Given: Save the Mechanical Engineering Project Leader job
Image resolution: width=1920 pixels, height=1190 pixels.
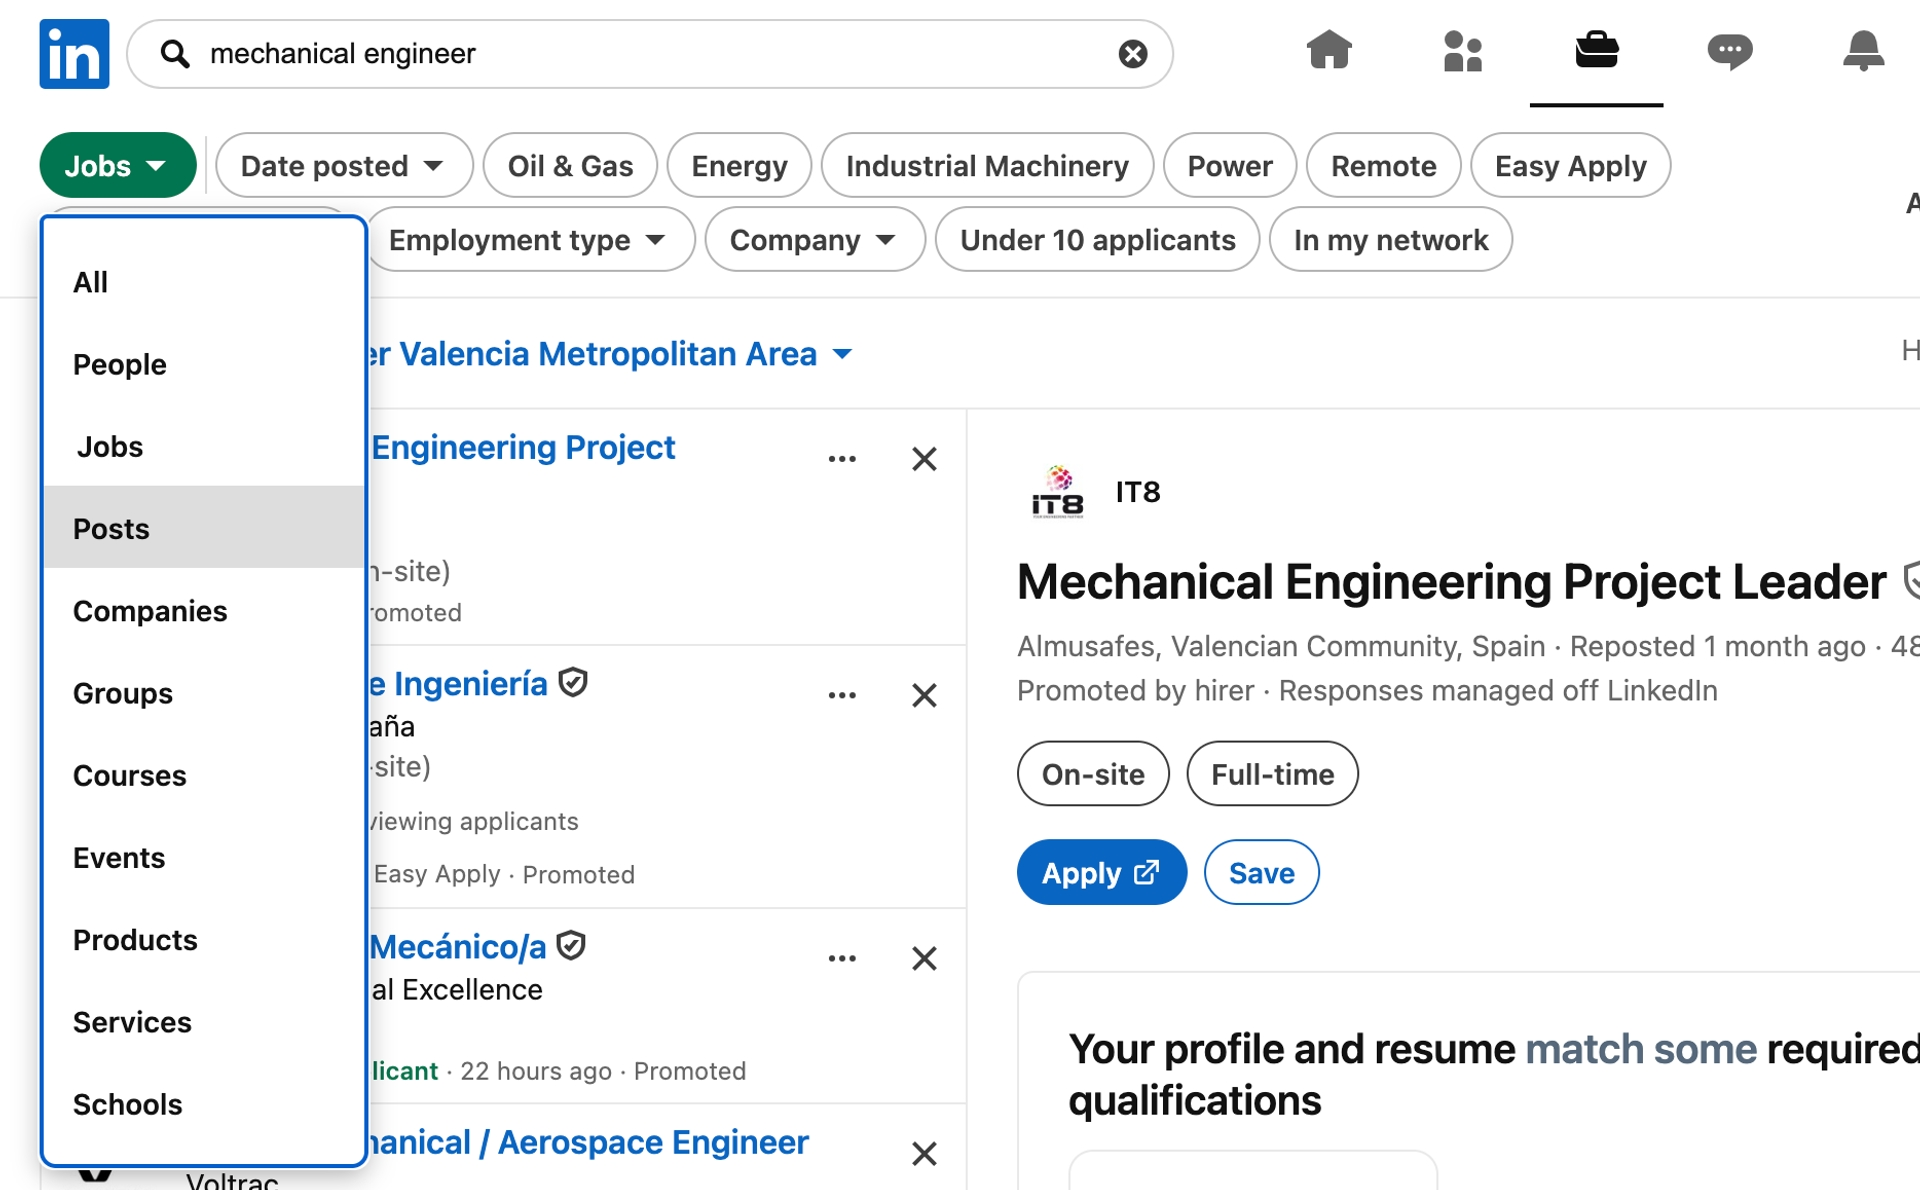Looking at the screenshot, I should (x=1261, y=872).
